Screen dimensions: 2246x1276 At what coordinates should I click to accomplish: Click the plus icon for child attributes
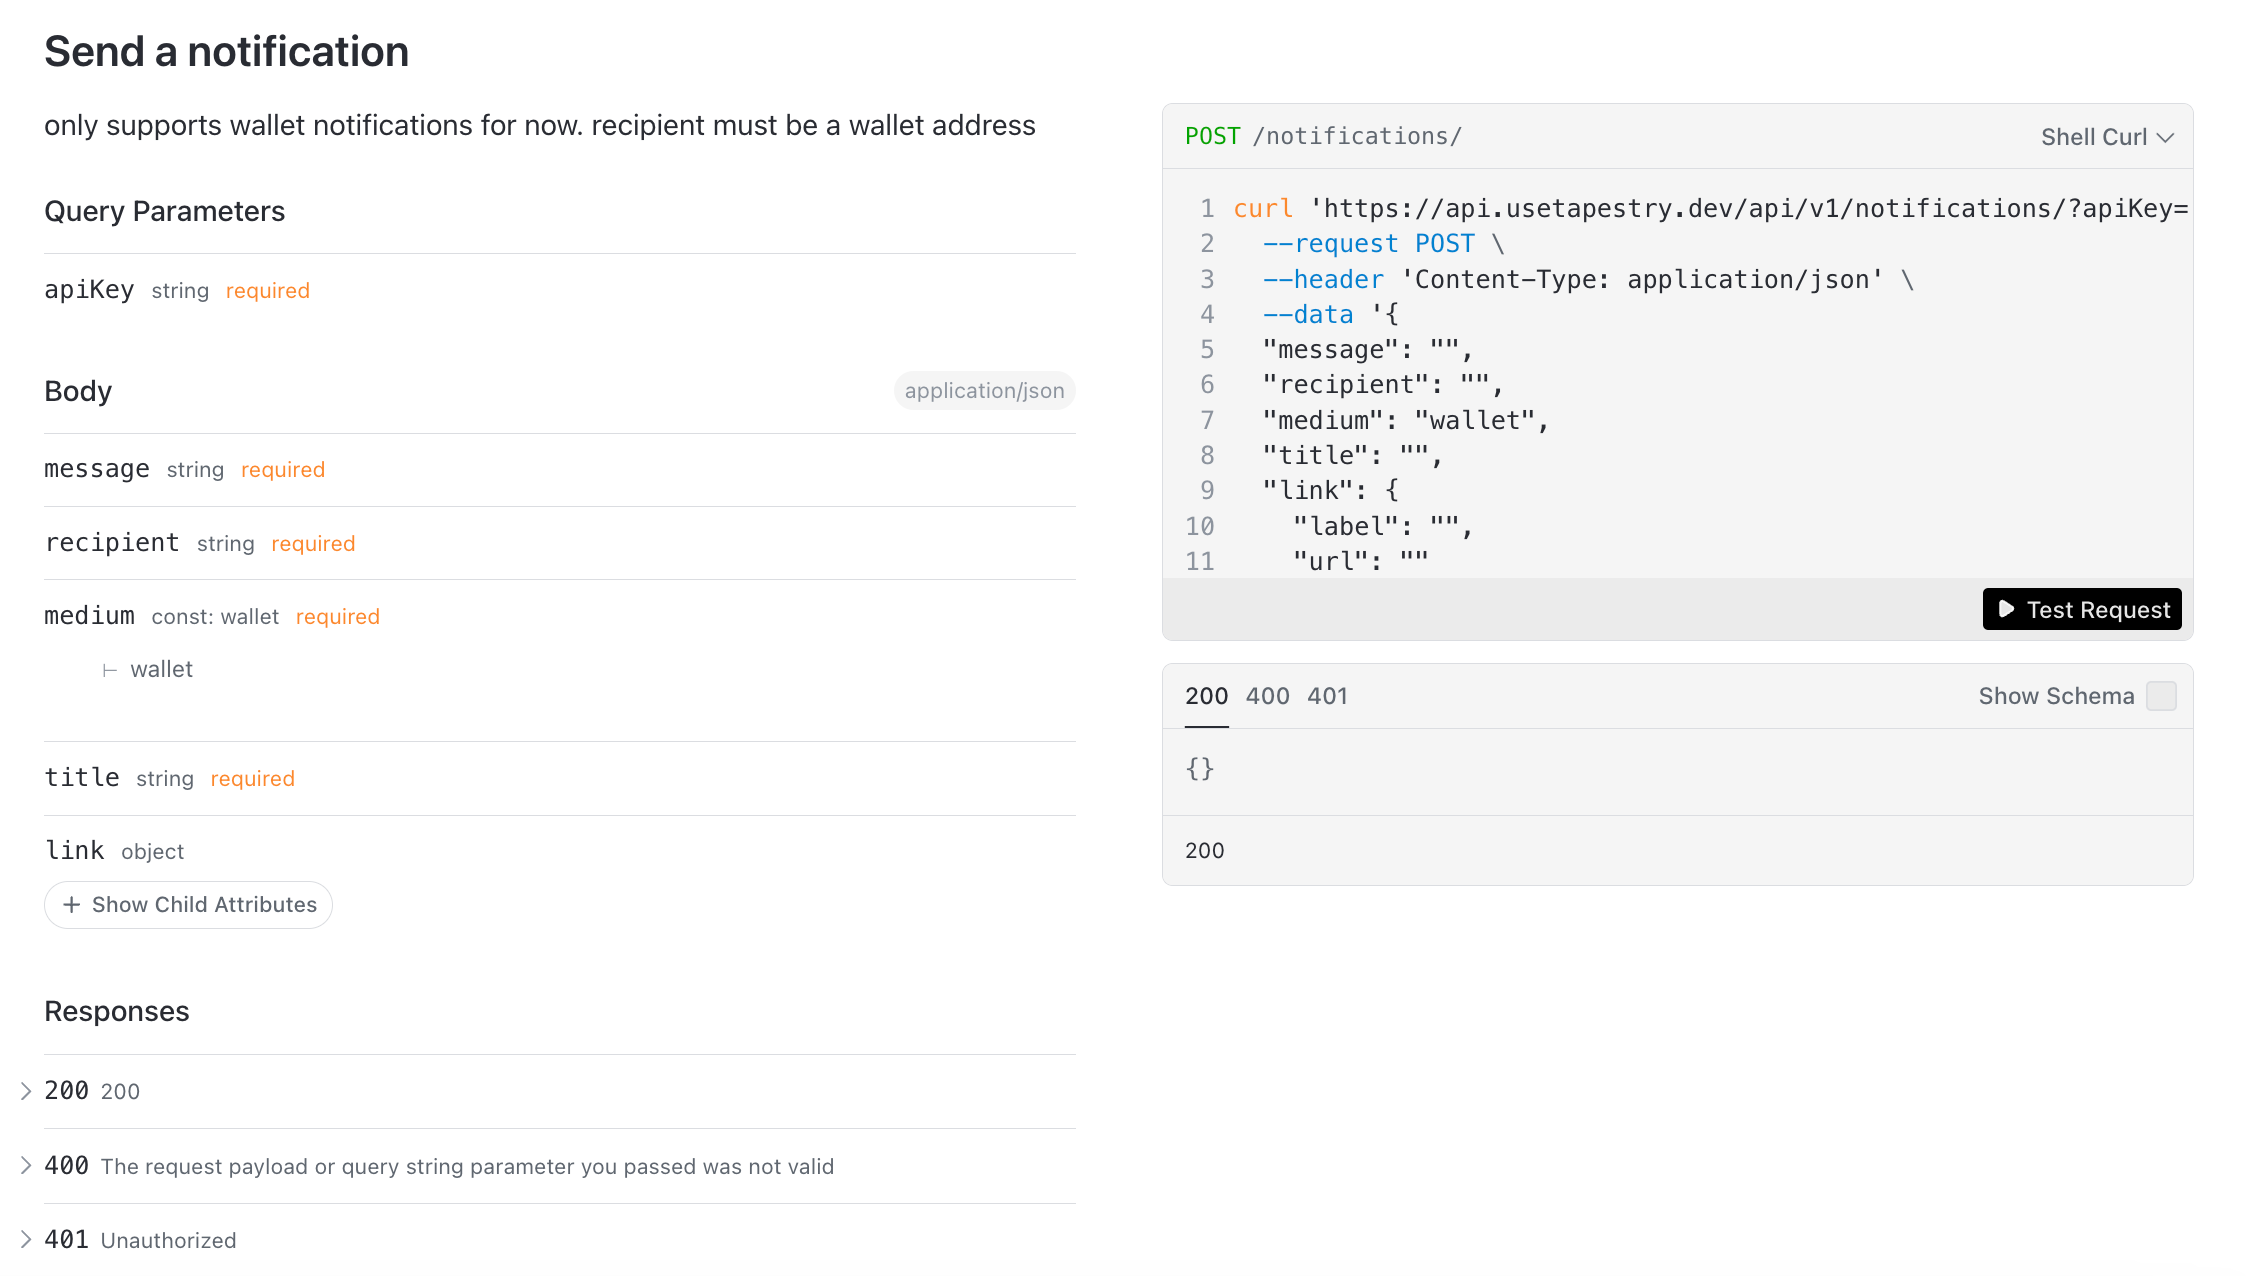click(72, 905)
